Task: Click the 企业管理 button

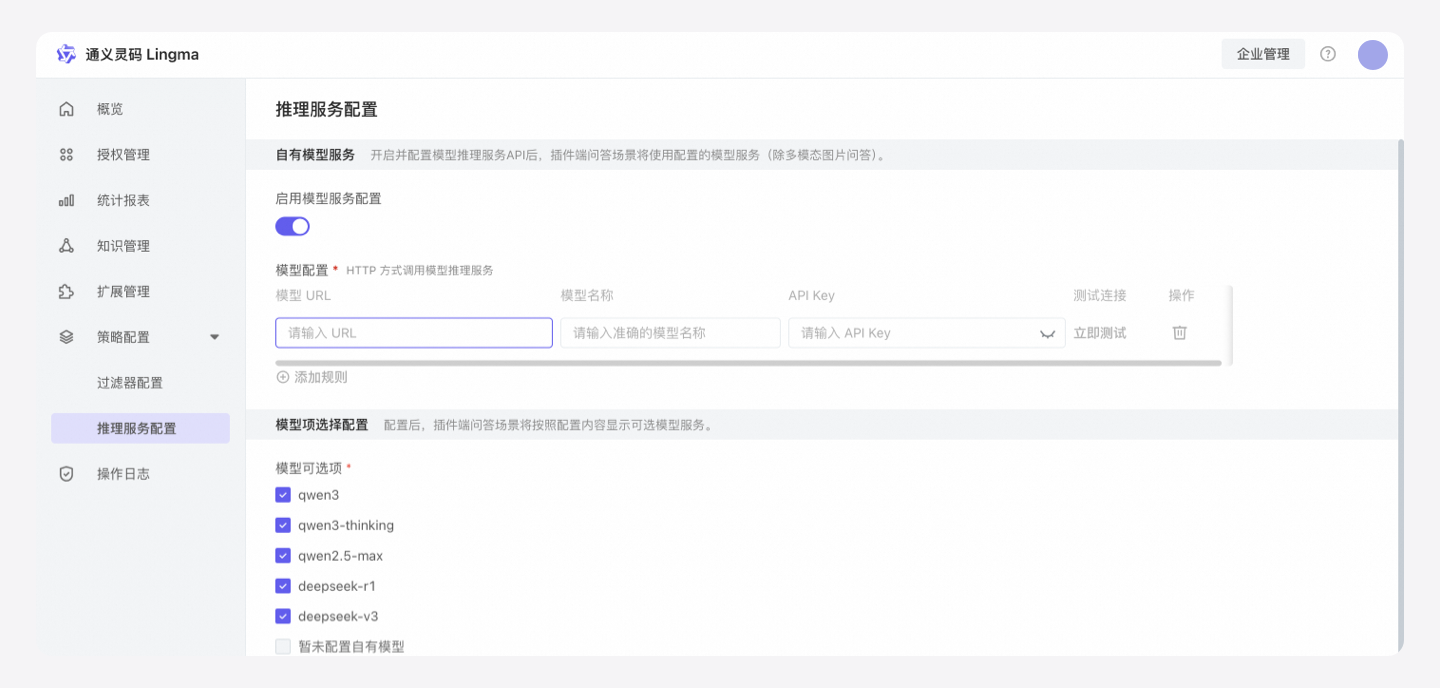Action: coord(1263,54)
